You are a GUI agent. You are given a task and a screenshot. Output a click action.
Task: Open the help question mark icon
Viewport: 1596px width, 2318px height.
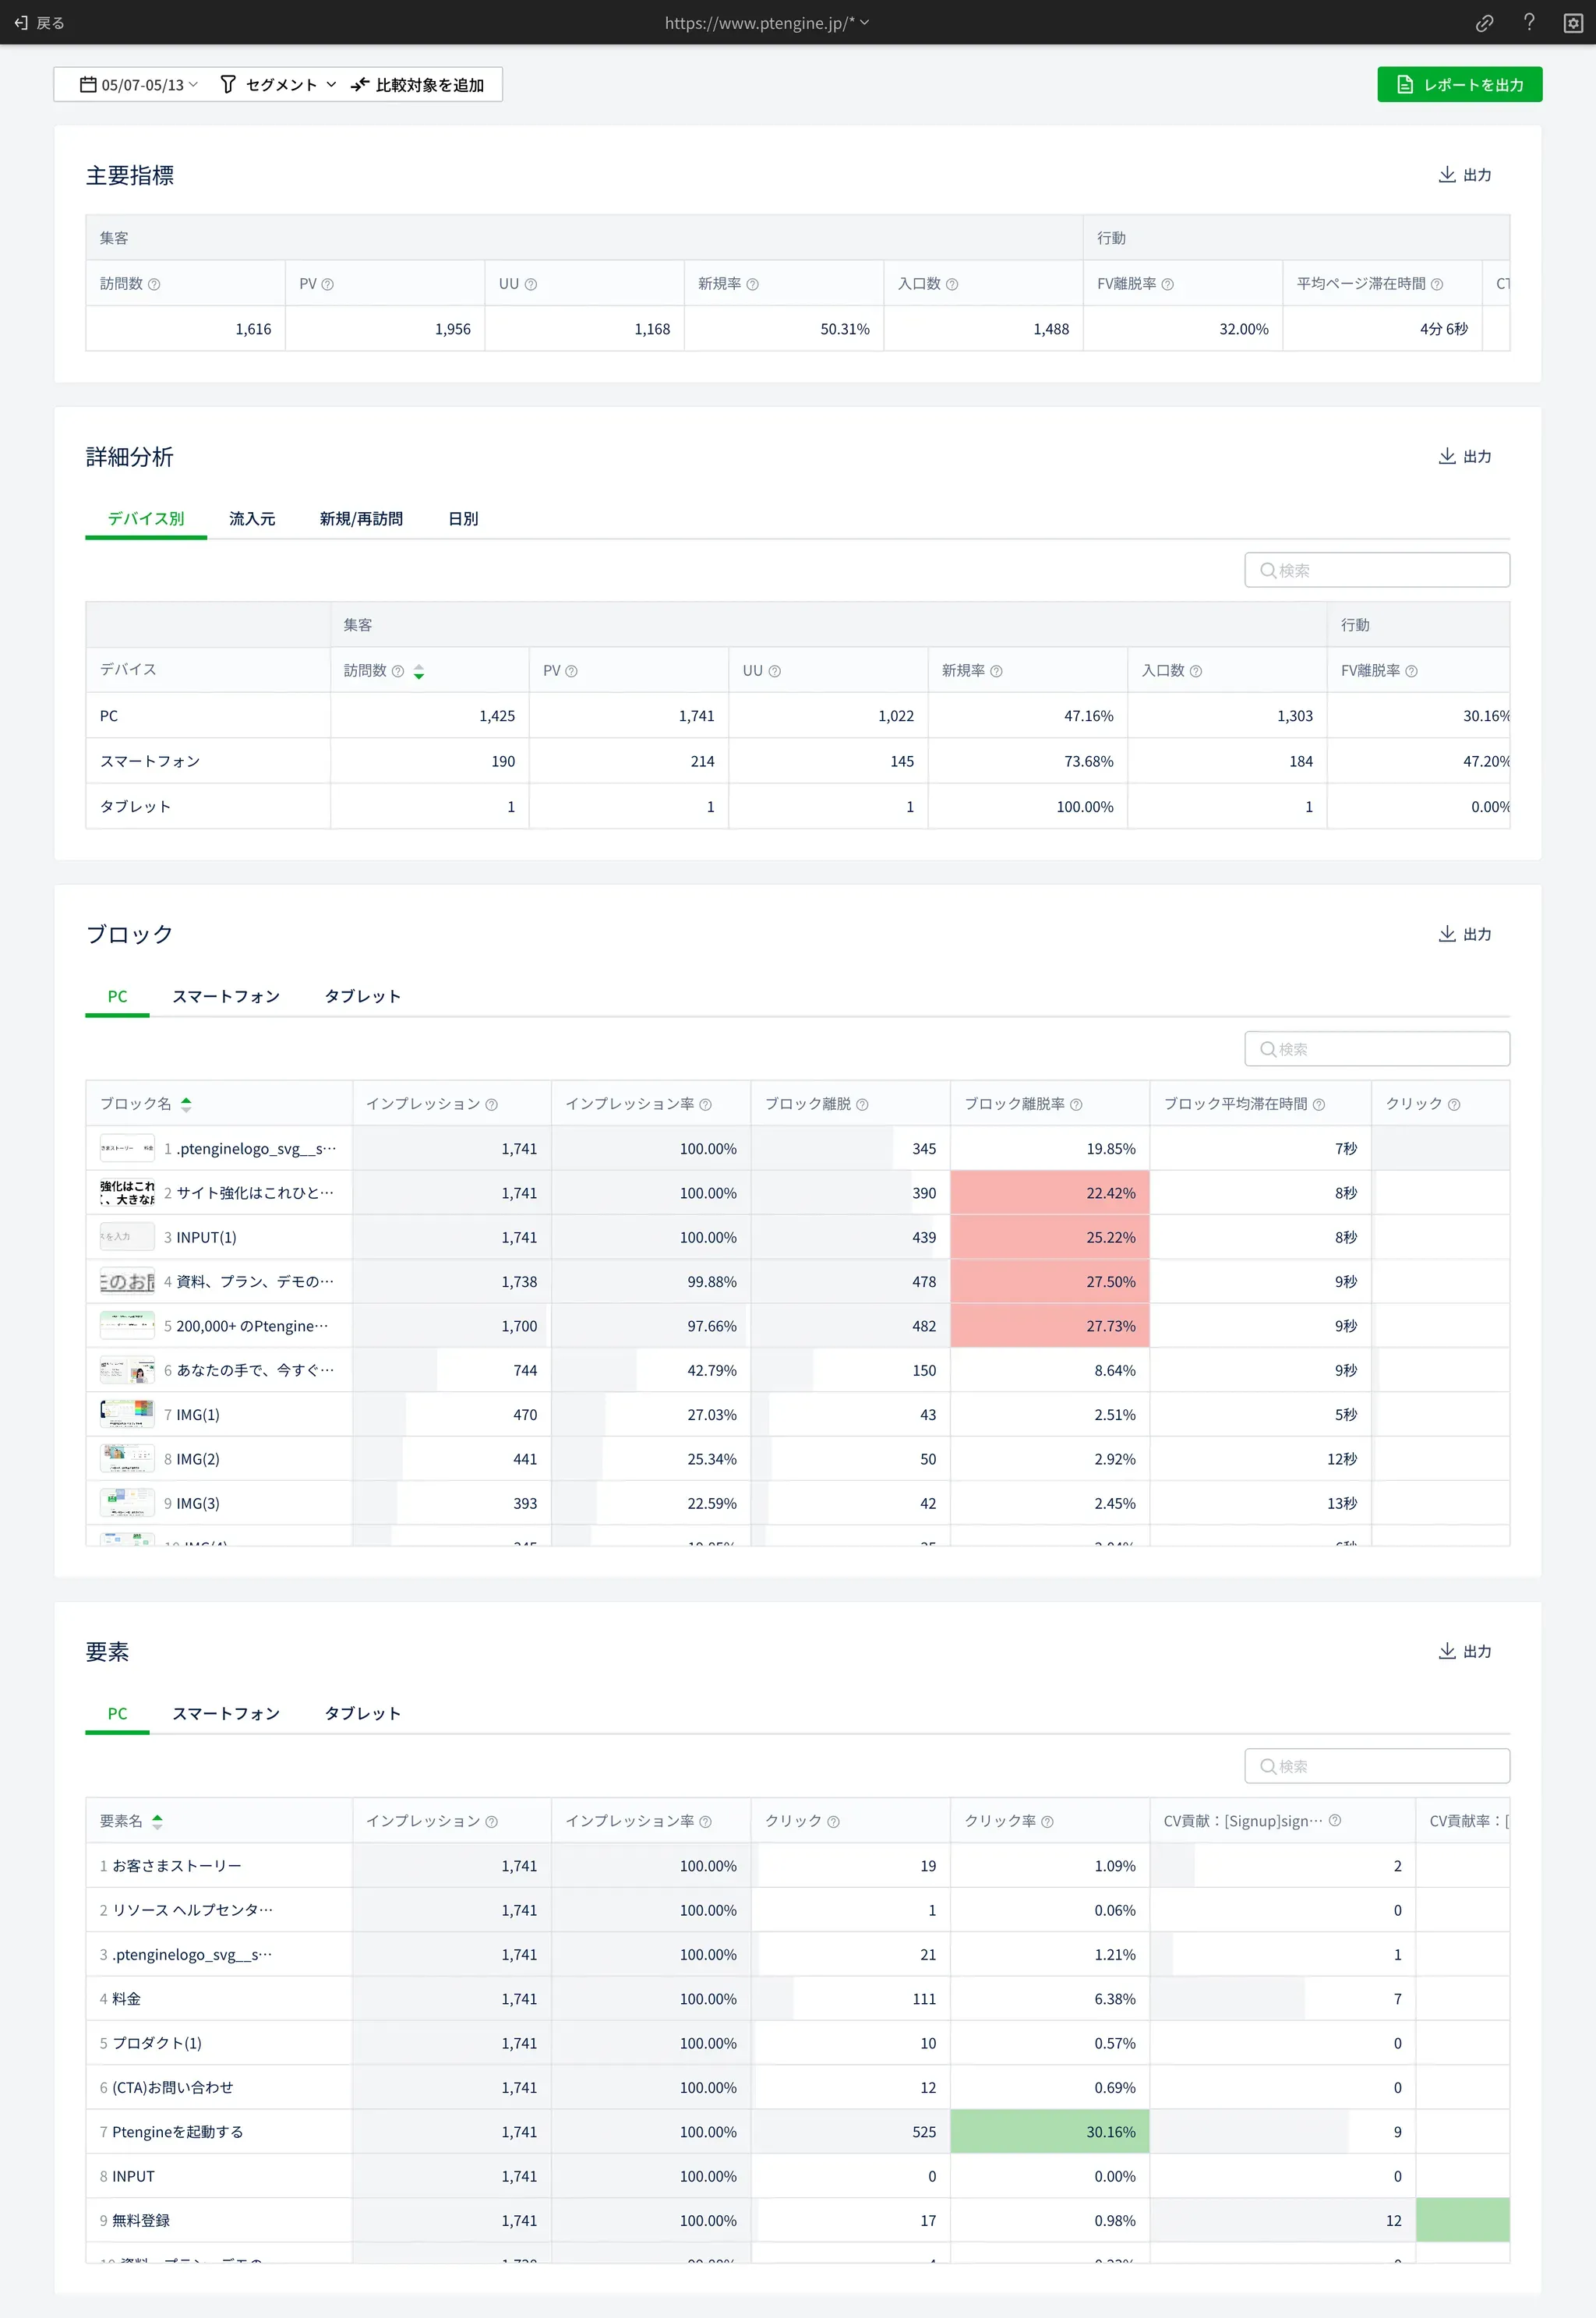point(1529,23)
